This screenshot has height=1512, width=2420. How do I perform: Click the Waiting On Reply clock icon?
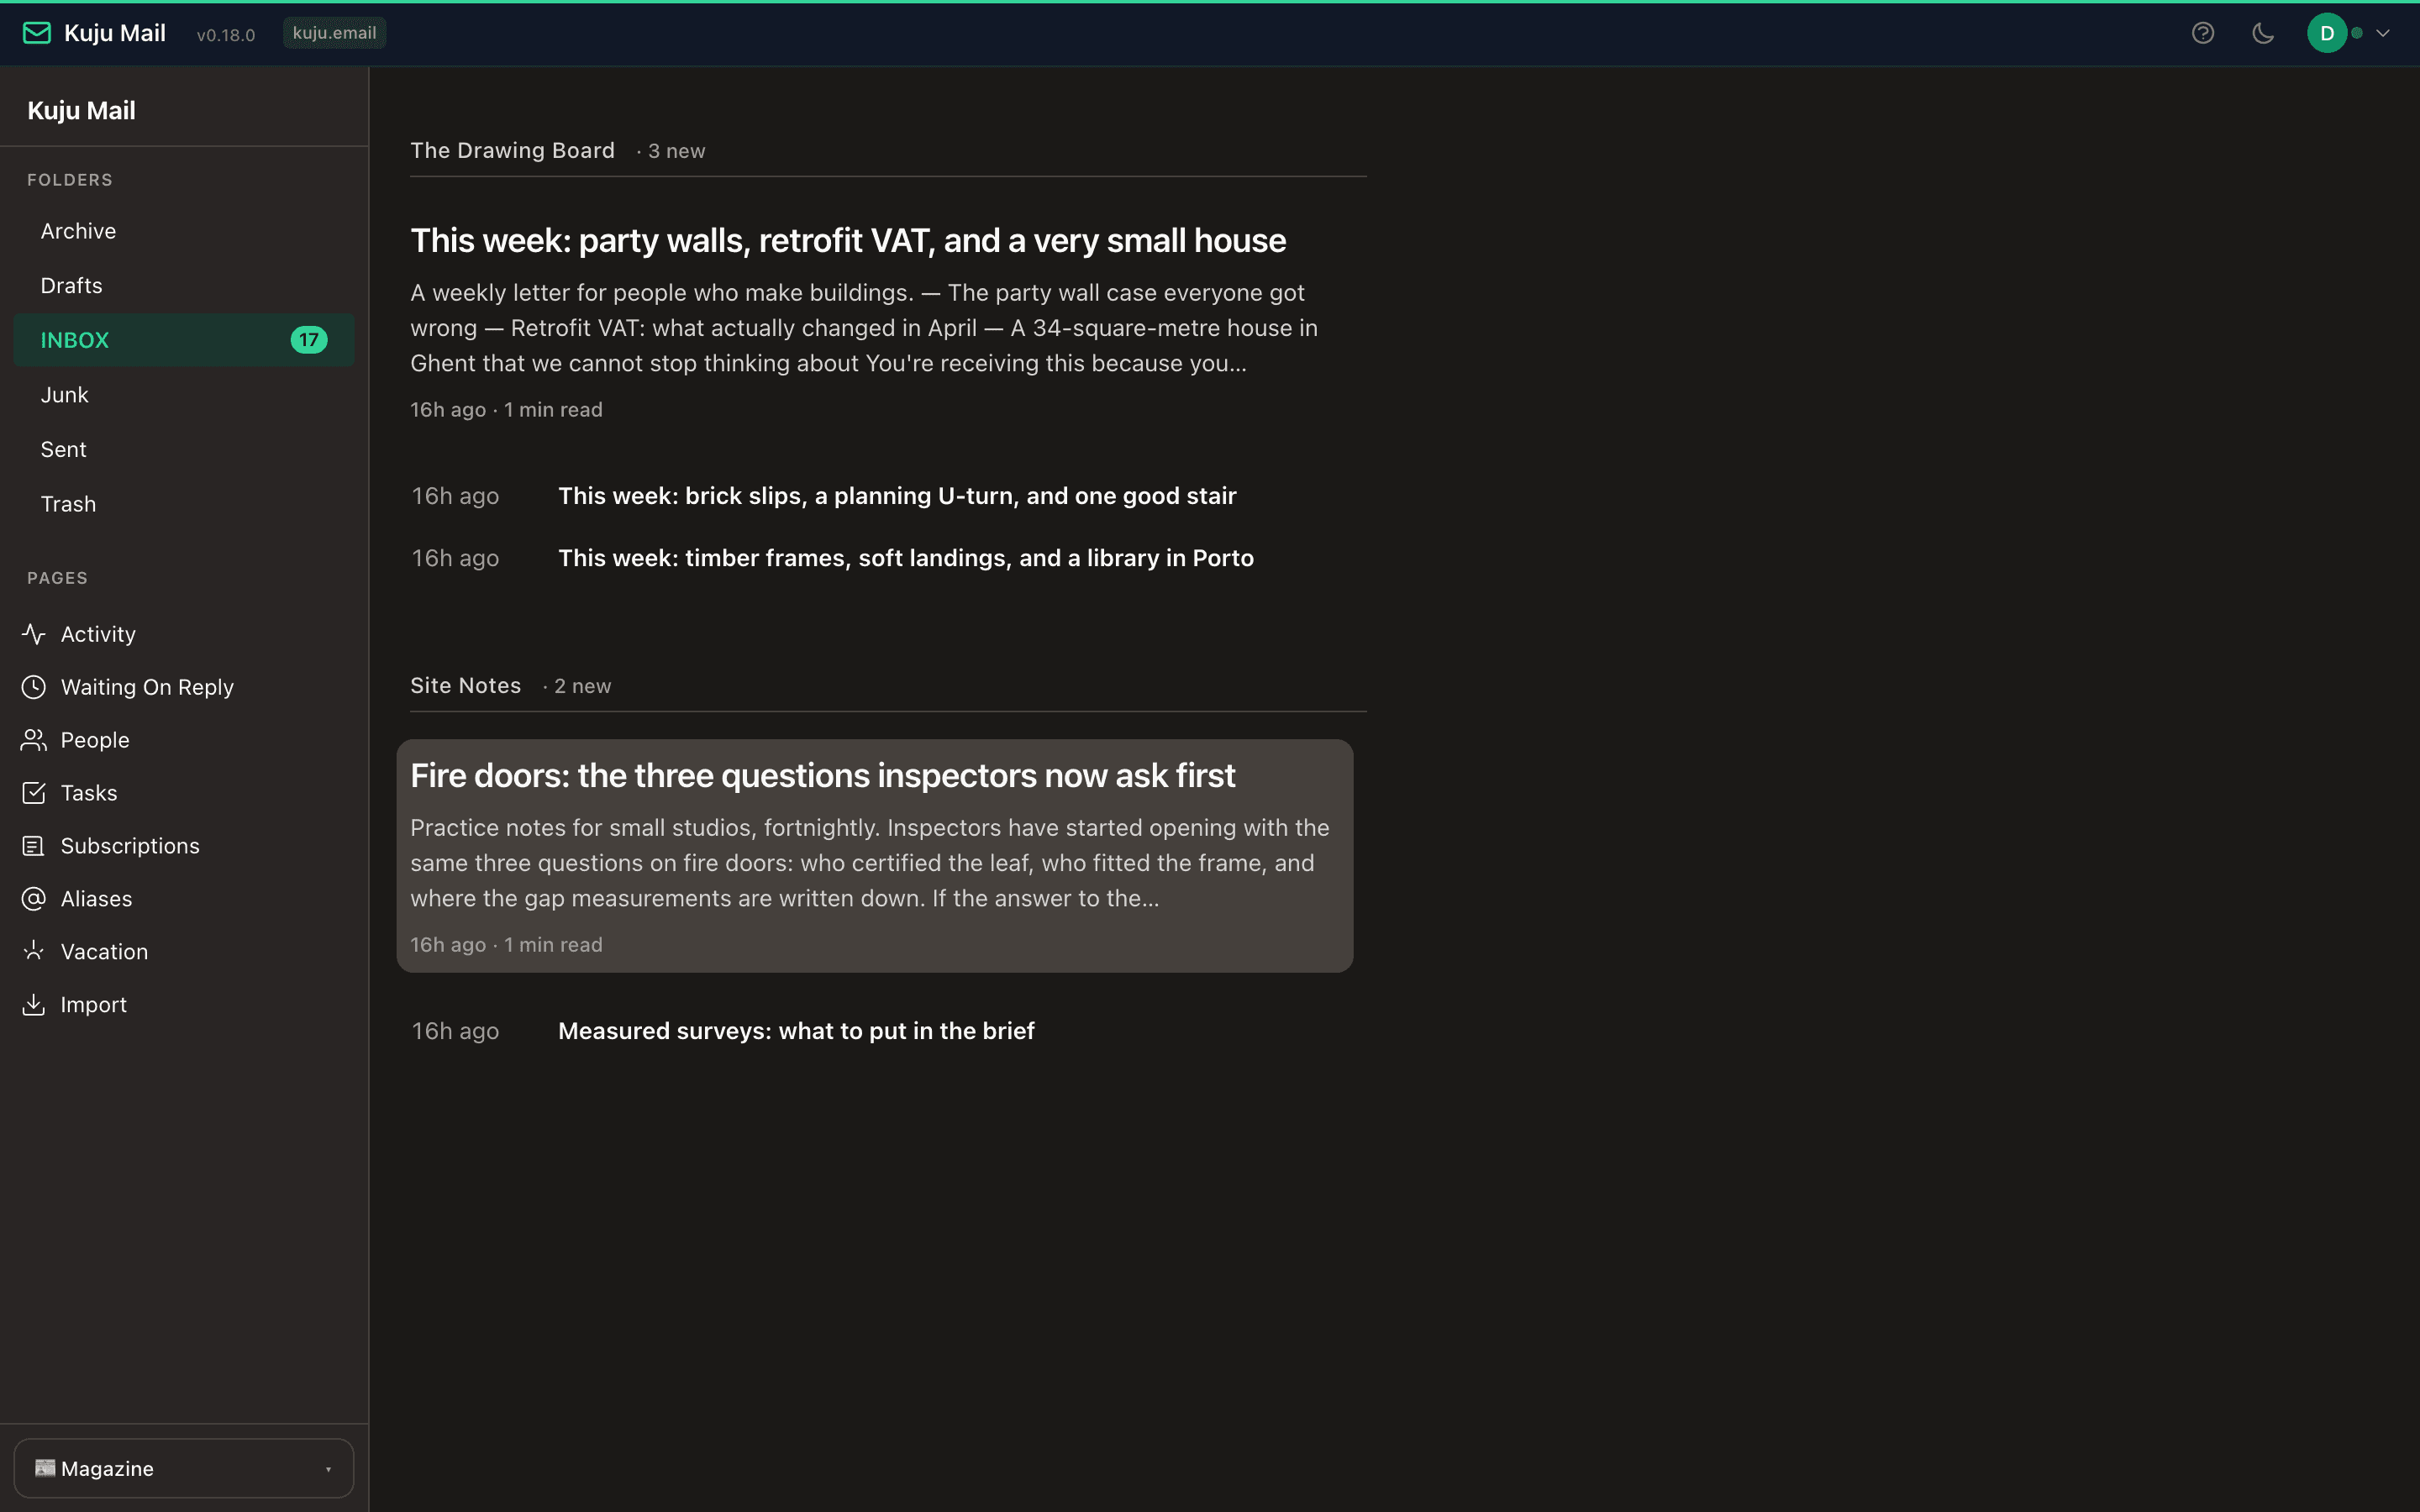34,687
